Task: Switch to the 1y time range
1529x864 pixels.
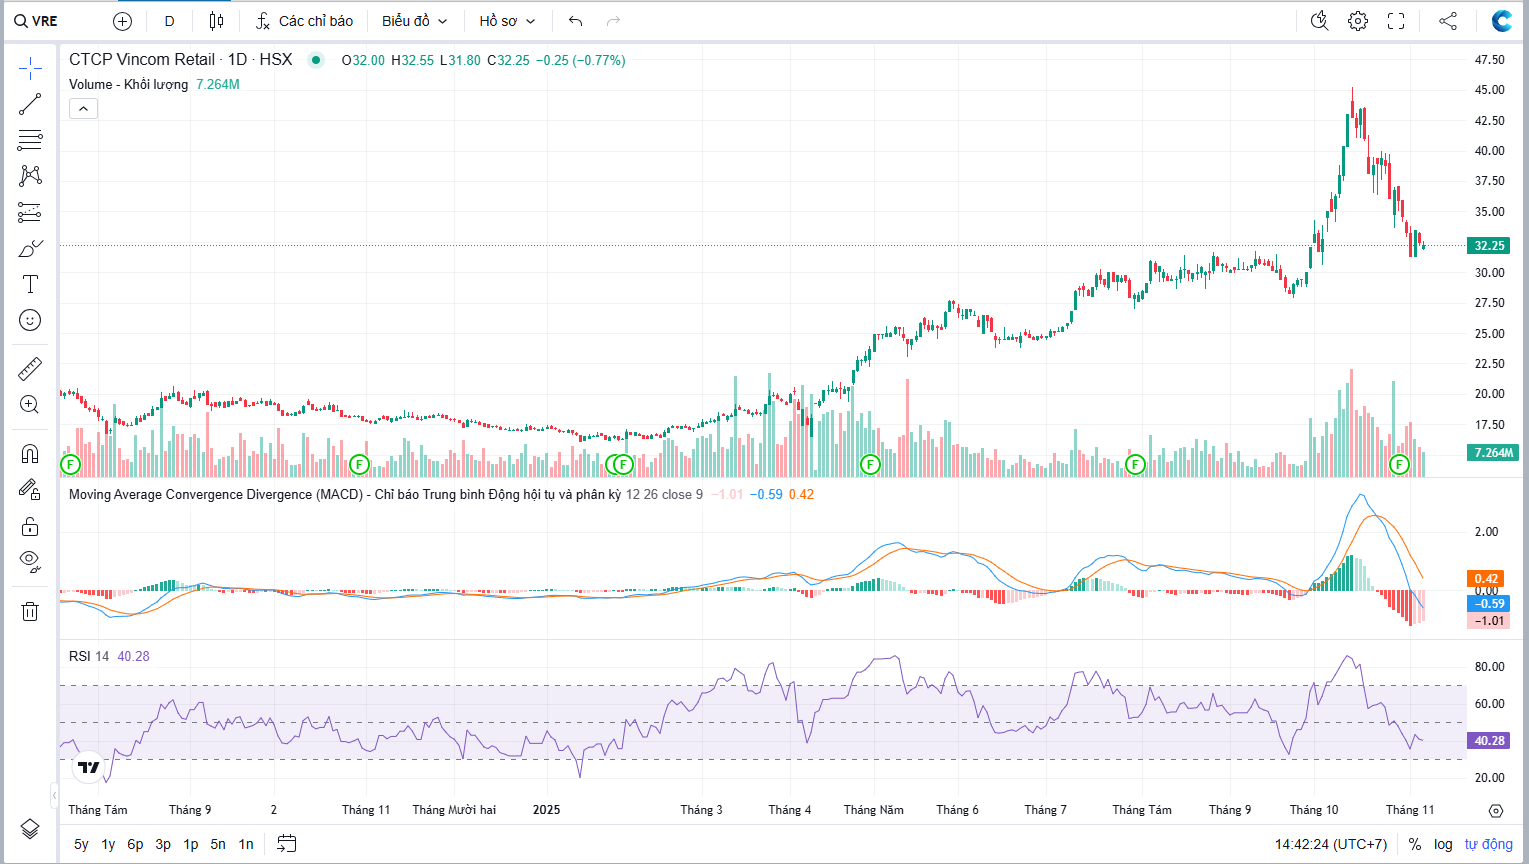Action: [108, 844]
